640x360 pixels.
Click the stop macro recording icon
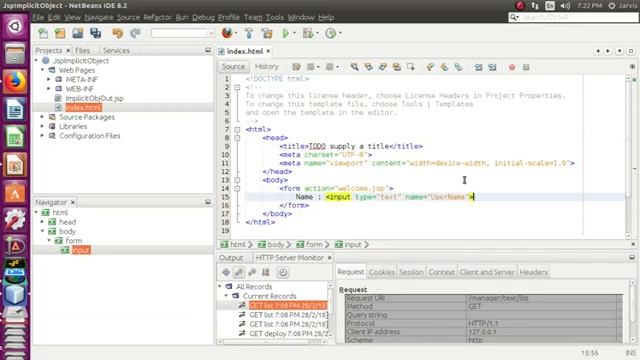[526, 67]
